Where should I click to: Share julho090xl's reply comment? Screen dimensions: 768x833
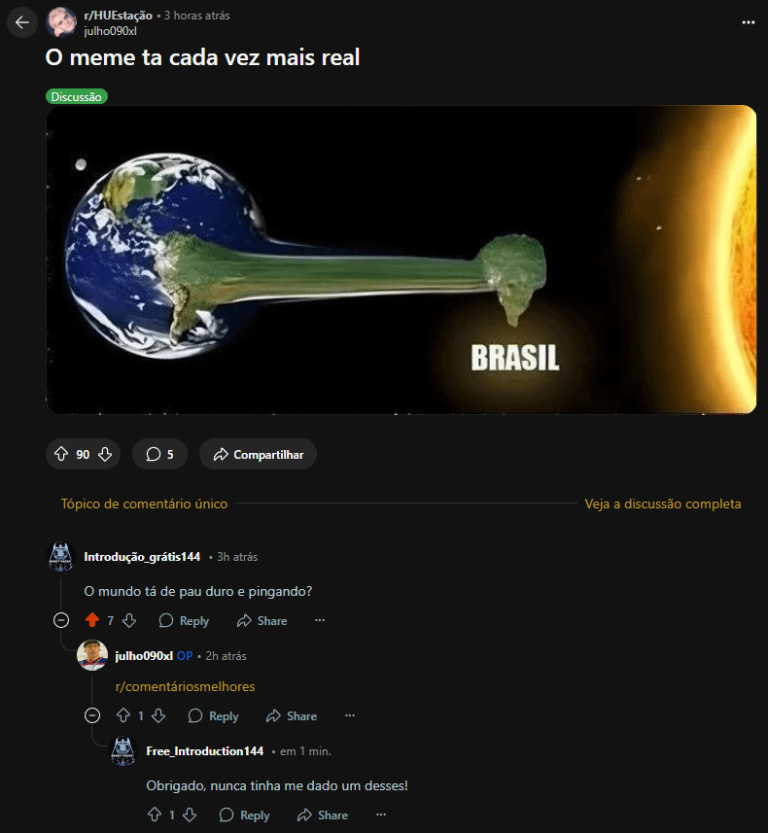(292, 716)
